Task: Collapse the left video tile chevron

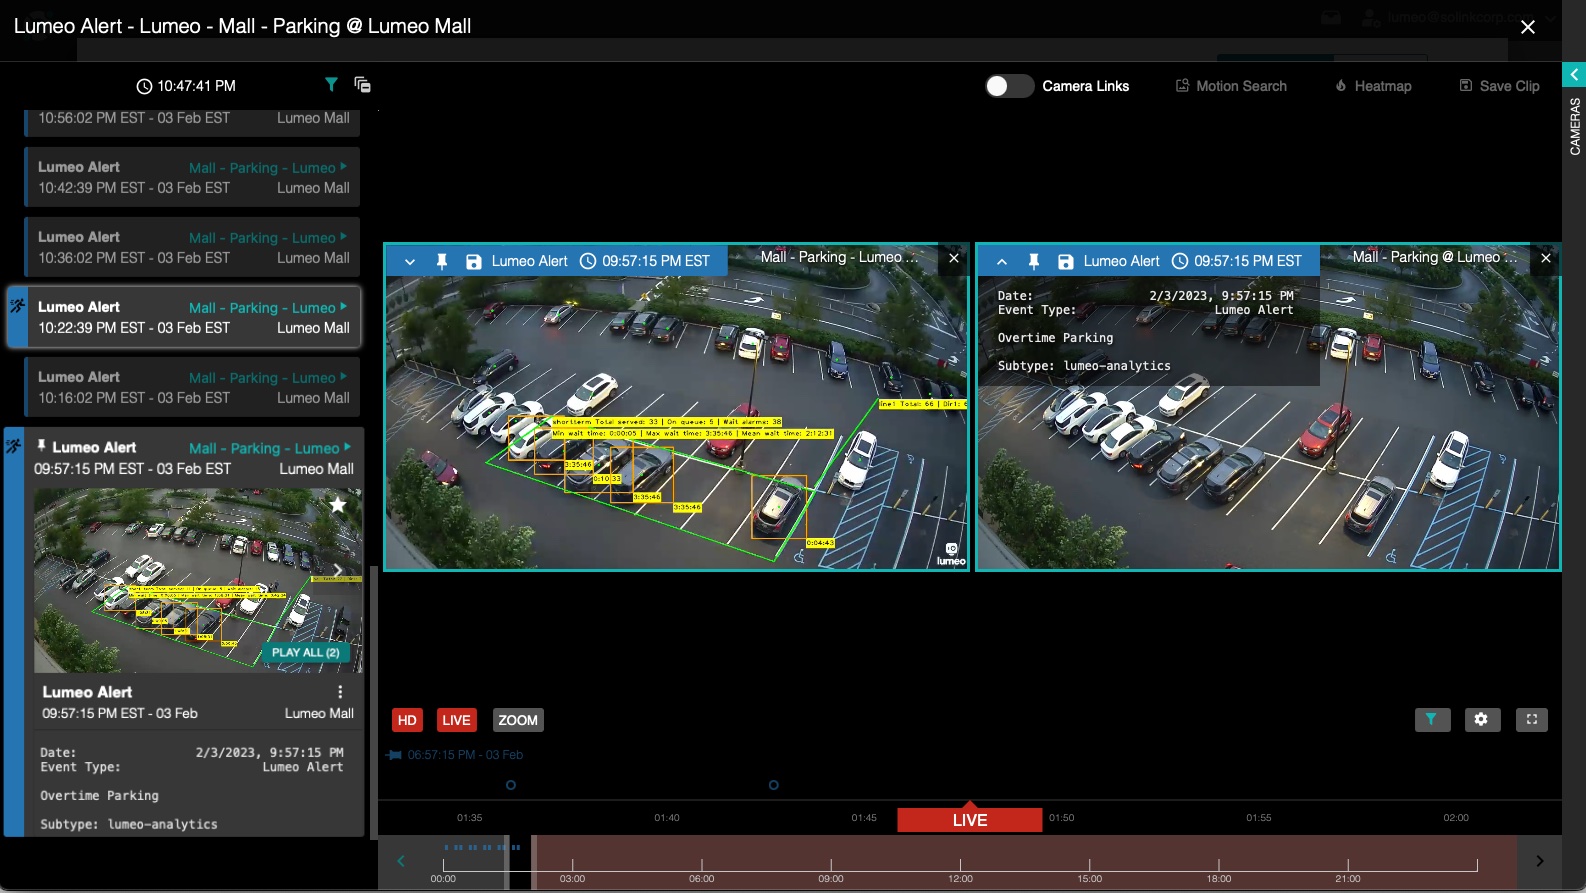Action: [410, 261]
